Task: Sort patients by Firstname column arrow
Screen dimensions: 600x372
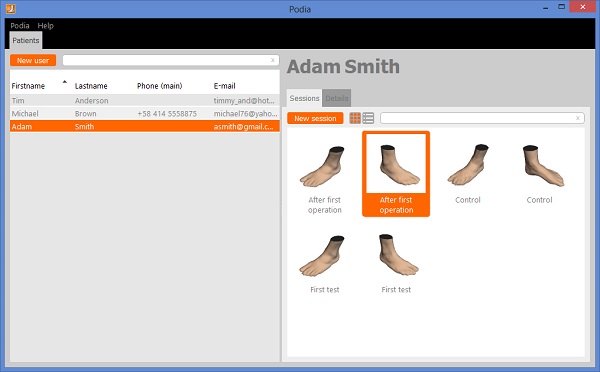Action: tap(65, 82)
